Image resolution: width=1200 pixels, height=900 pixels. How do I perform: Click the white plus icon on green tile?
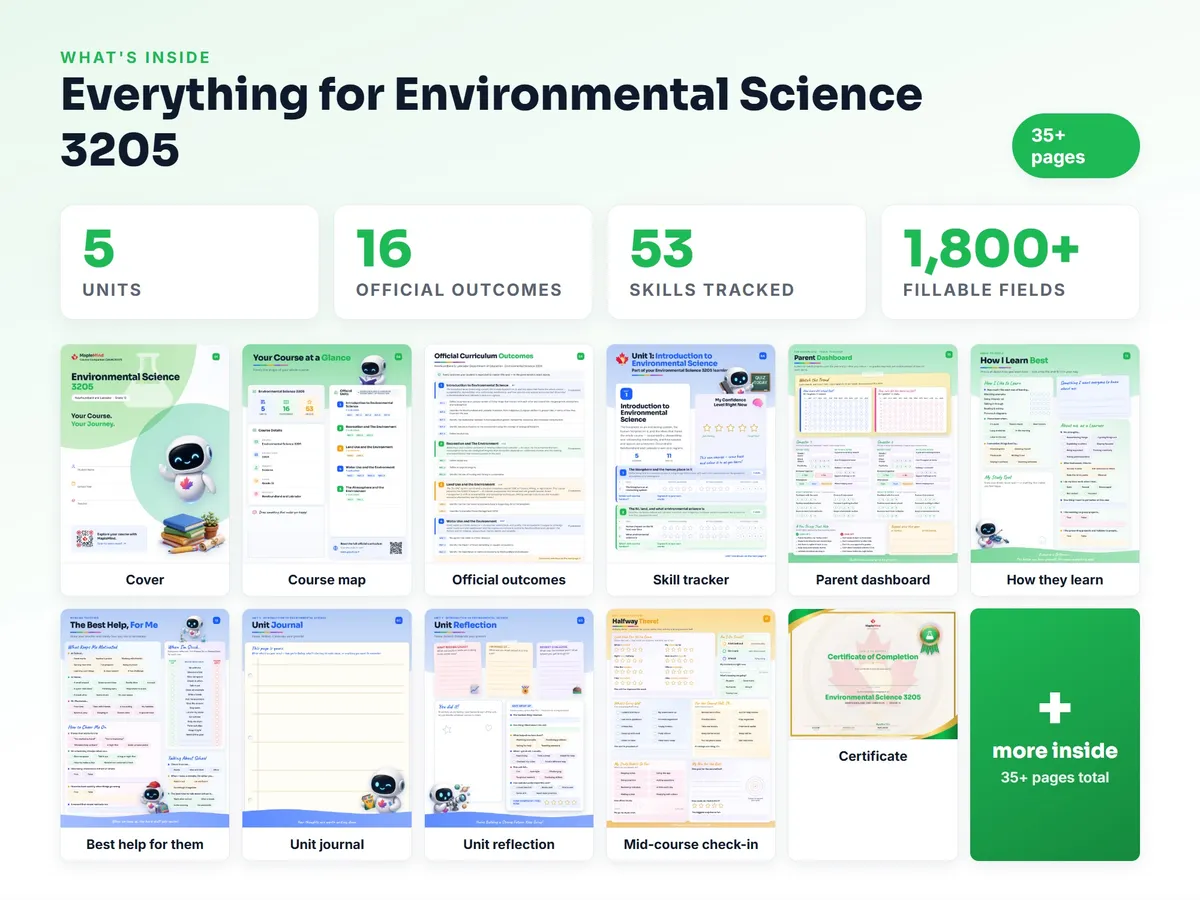[x=1055, y=709]
